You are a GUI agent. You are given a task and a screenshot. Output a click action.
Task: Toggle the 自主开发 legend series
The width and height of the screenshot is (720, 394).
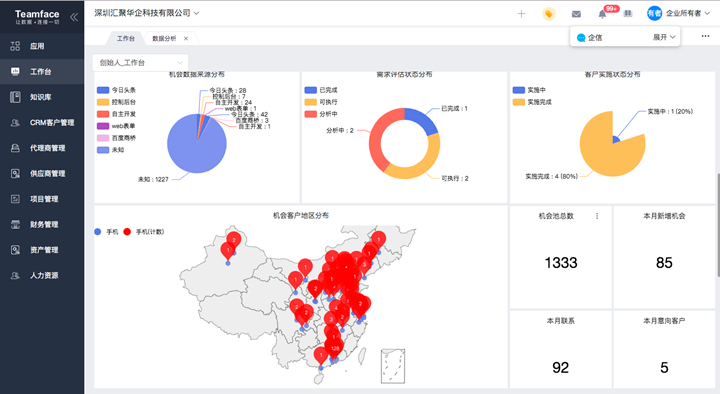pos(116,114)
